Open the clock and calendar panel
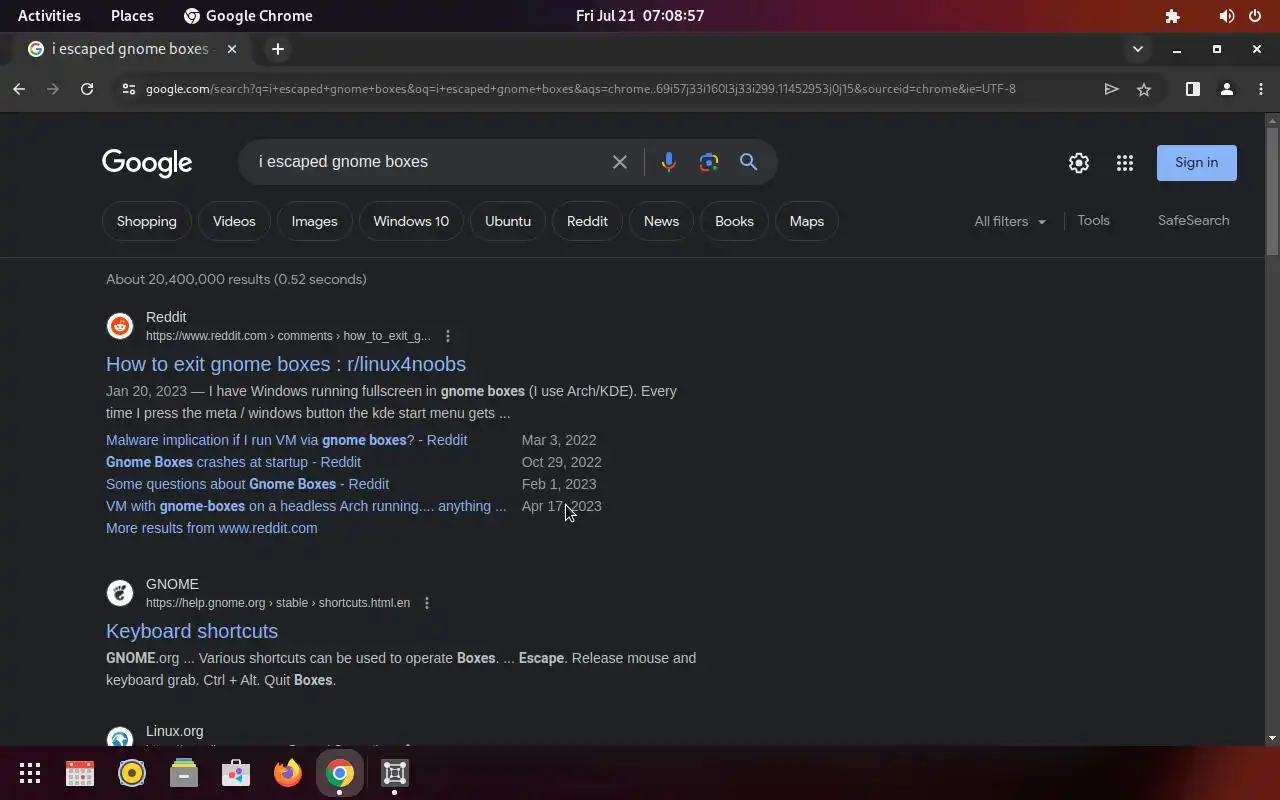 tap(640, 16)
